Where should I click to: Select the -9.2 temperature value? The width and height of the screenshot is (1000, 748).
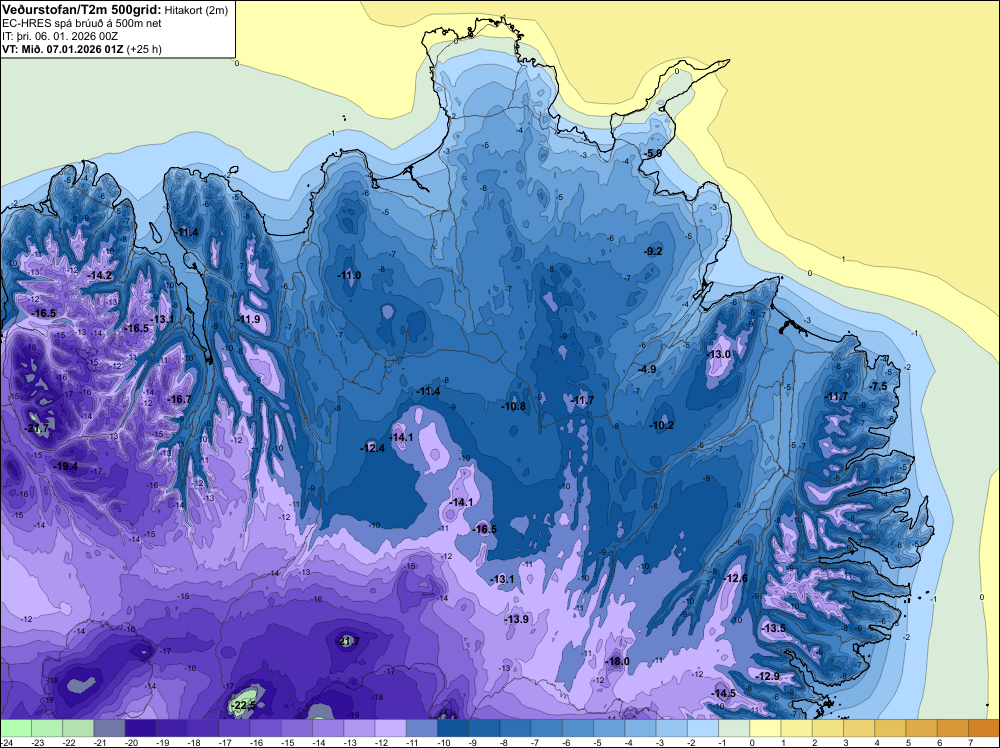[654, 251]
